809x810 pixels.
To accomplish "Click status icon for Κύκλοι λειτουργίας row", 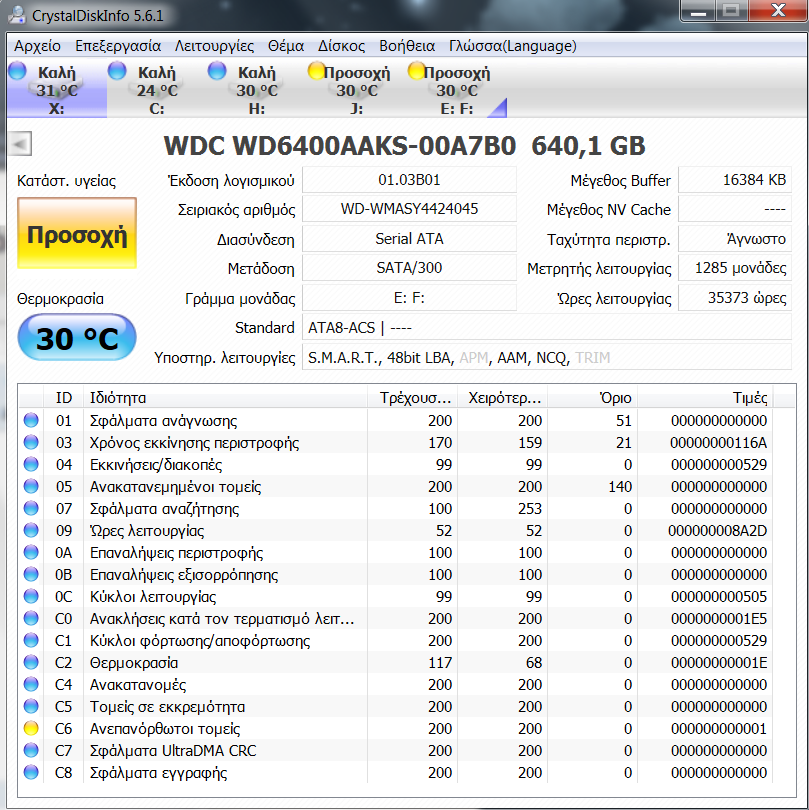I will [31, 596].
